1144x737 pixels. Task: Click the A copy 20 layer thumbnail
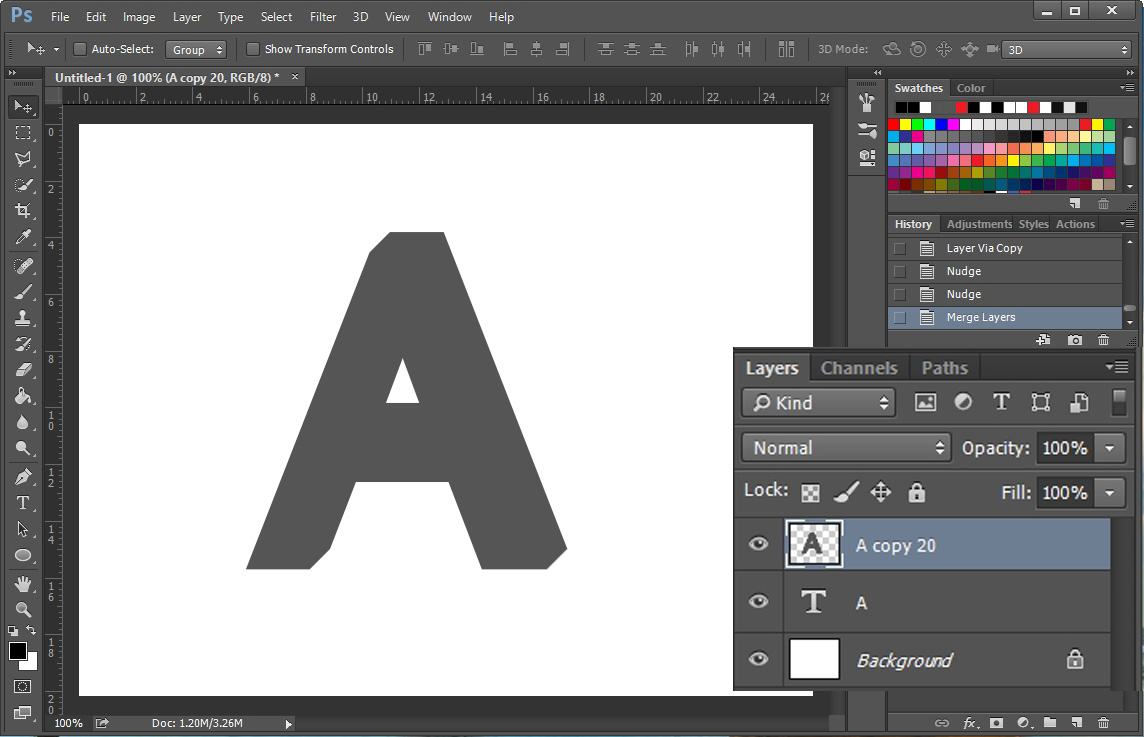813,544
